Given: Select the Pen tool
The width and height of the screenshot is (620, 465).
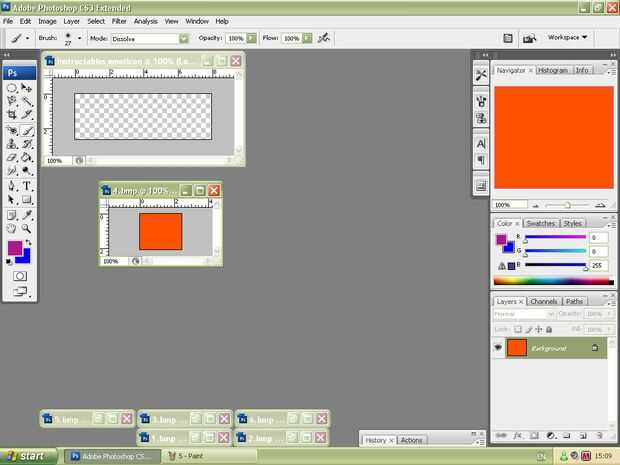Looking at the screenshot, I should (x=12, y=186).
